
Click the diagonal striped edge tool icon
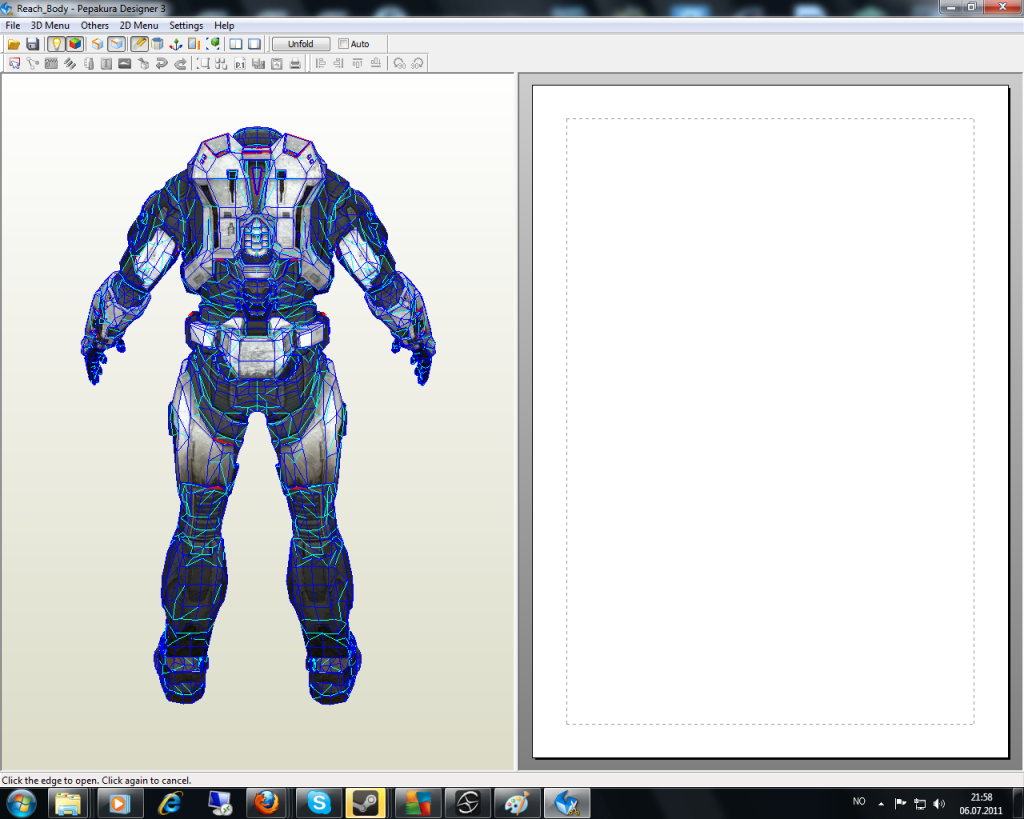pyautogui.click(x=70, y=63)
